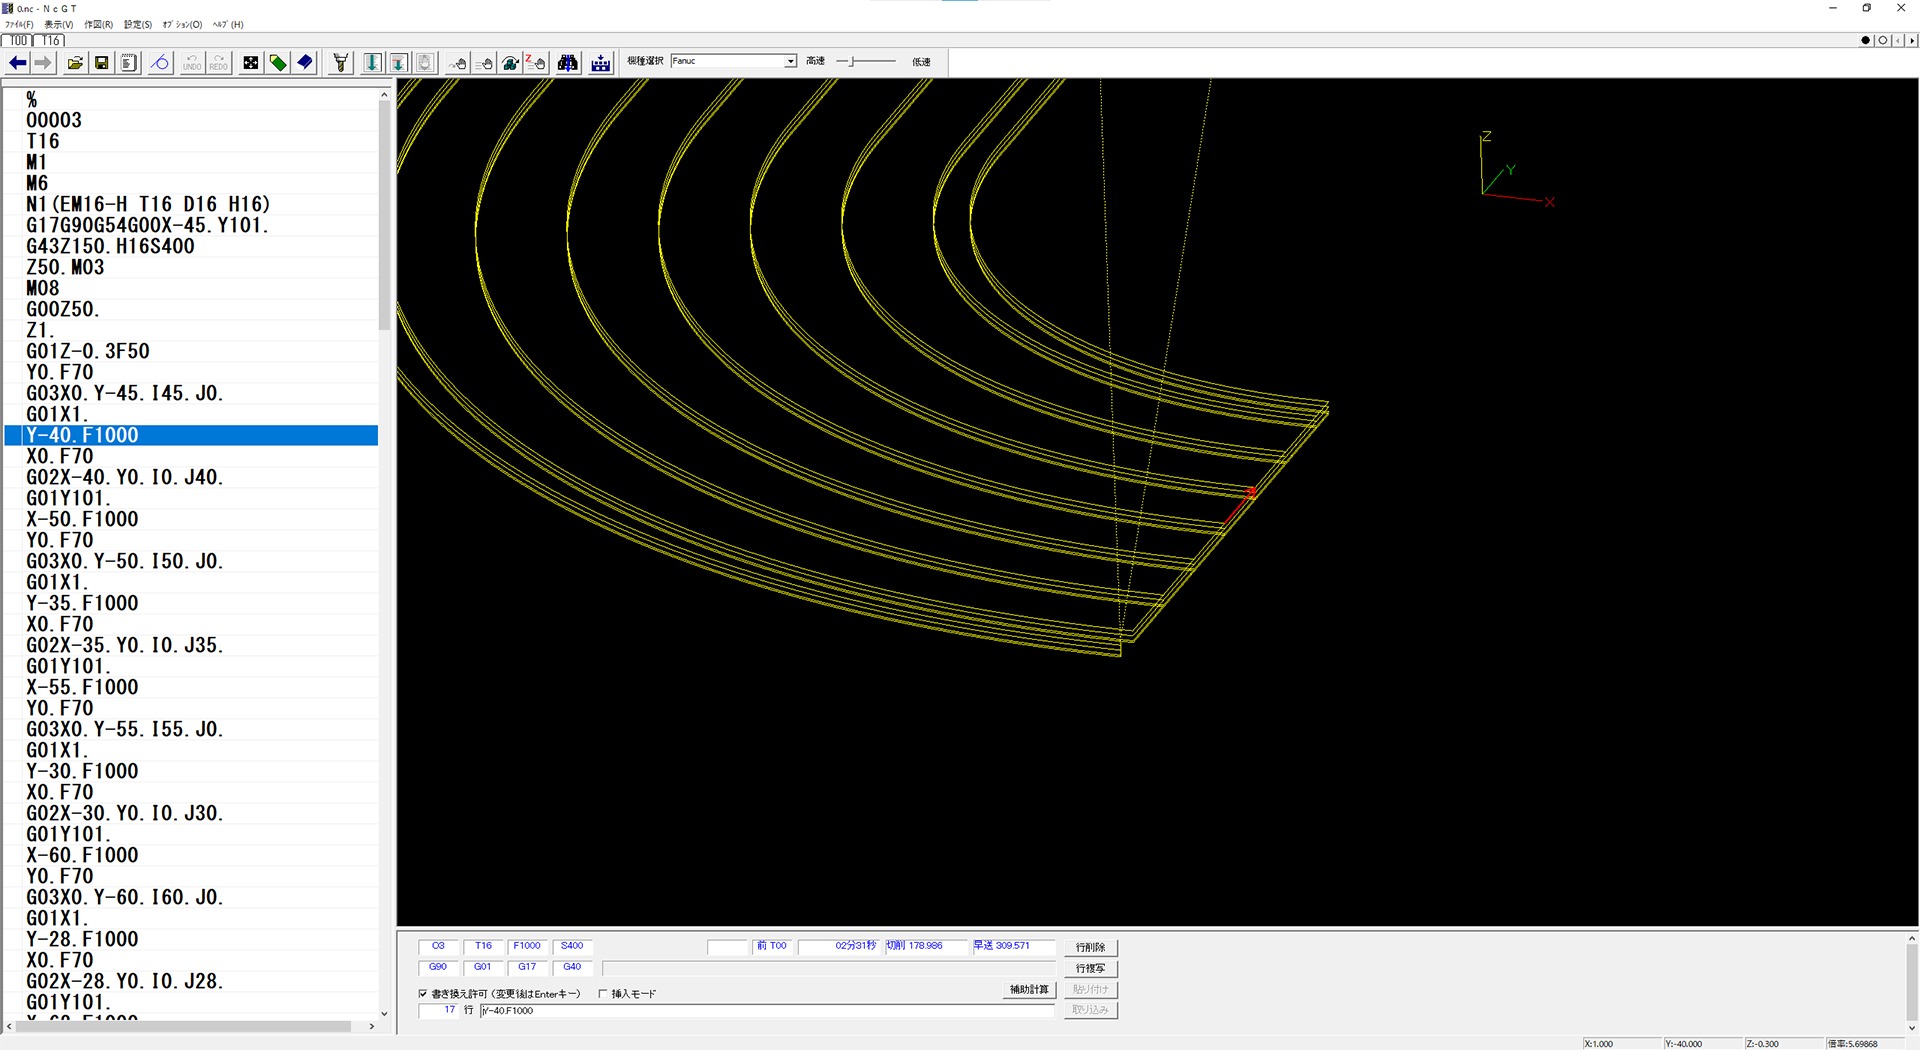Click the 取り込み button

[x=1090, y=1010]
